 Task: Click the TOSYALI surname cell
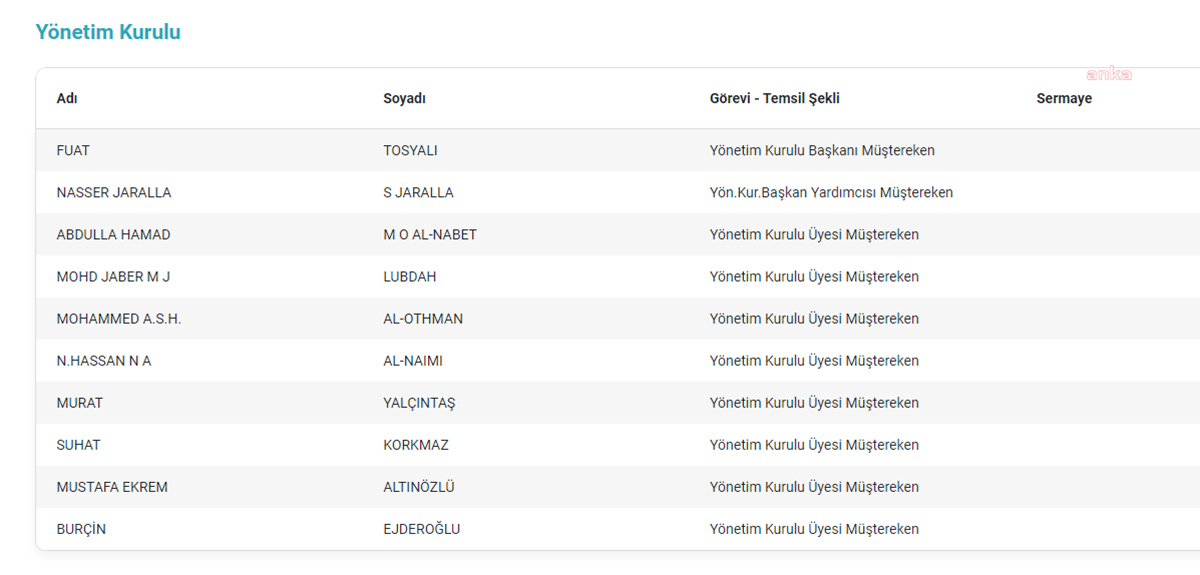[x=410, y=151]
